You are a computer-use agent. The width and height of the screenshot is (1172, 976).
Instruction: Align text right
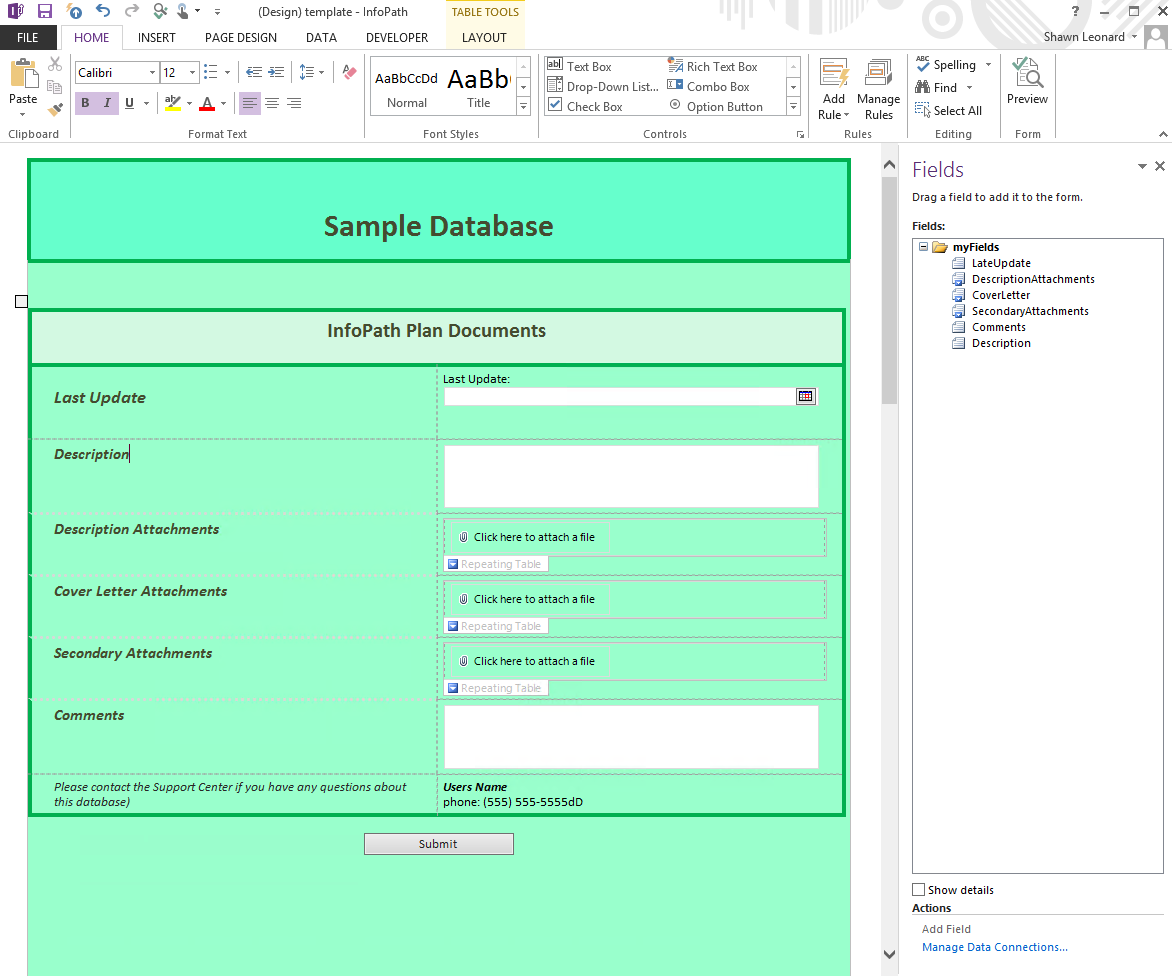[294, 103]
